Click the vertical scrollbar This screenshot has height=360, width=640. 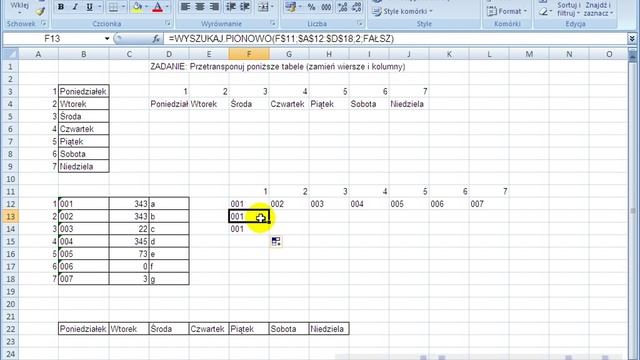pos(633,204)
